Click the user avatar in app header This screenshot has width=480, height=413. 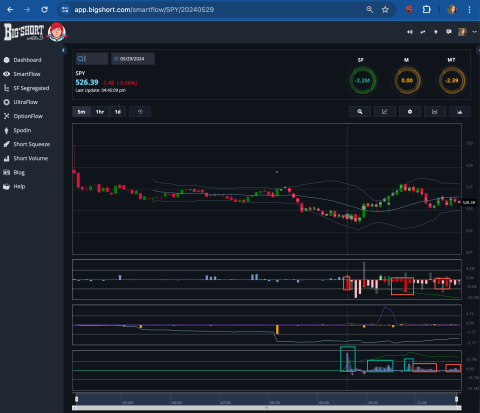[462, 32]
